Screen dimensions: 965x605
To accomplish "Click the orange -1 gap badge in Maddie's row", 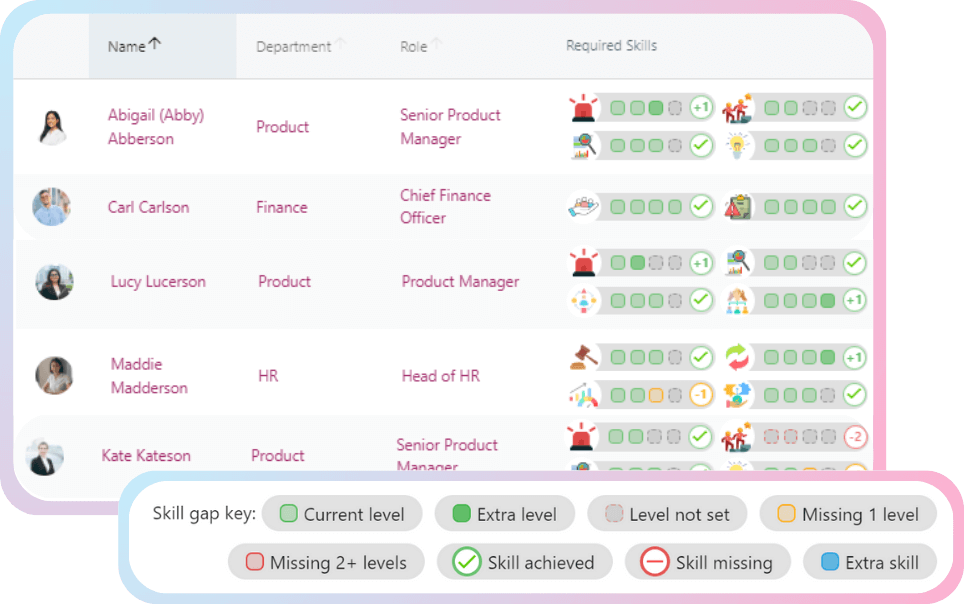I will [700, 395].
